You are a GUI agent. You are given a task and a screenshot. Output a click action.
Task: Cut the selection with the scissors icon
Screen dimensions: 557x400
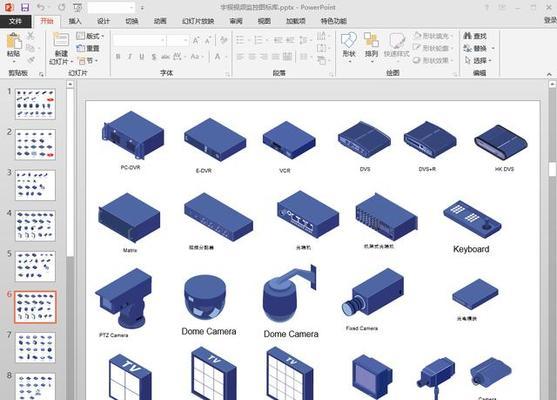[31, 36]
